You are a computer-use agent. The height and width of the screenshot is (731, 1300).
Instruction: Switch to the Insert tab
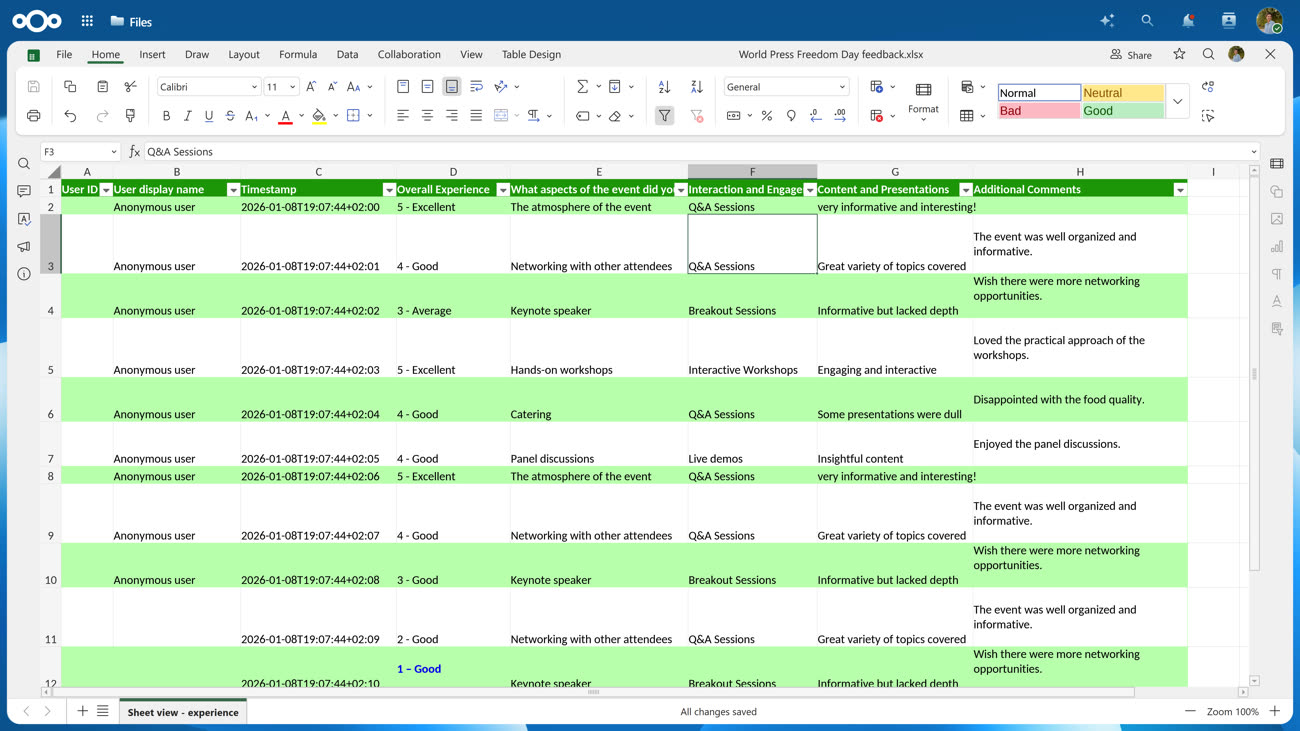click(152, 54)
